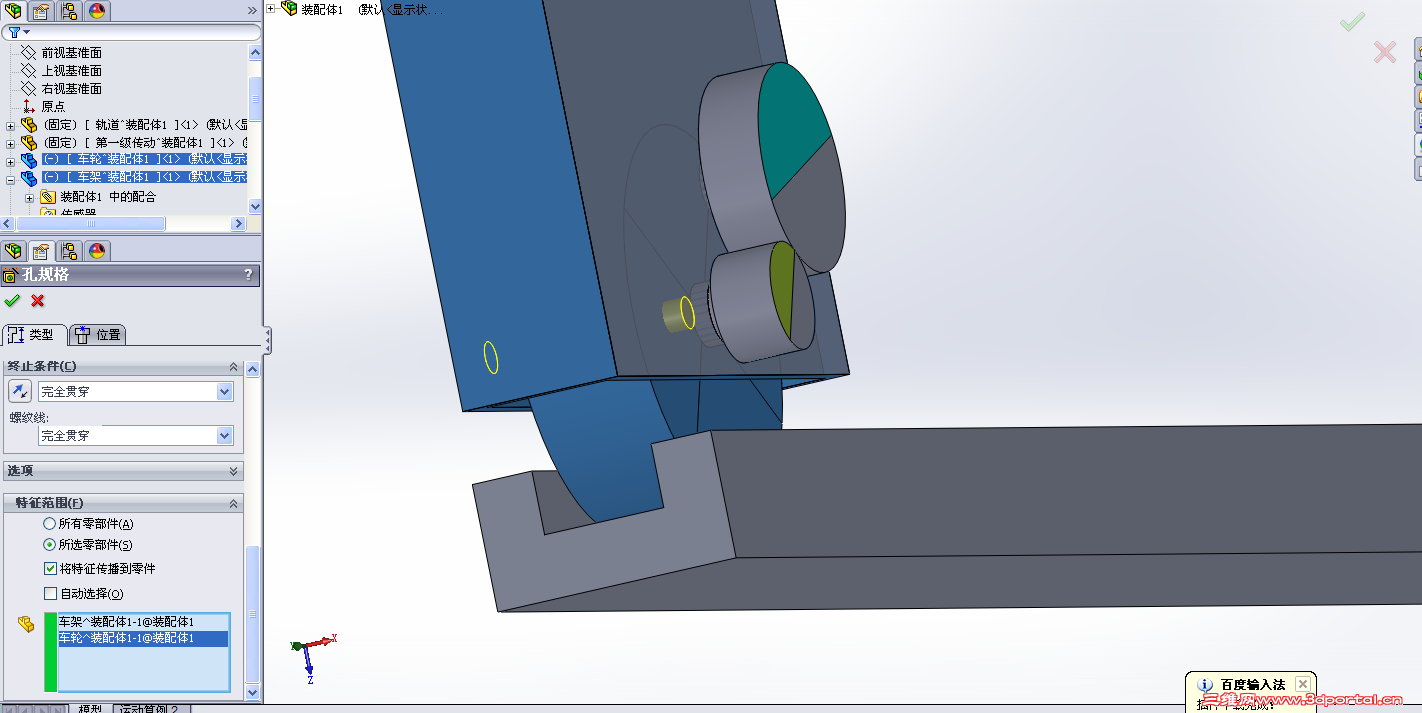Open the 终止条件 完全贯穿 dropdown
Image resolution: width=1422 pixels, height=713 pixels.
pyautogui.click(x=225, y=392)
